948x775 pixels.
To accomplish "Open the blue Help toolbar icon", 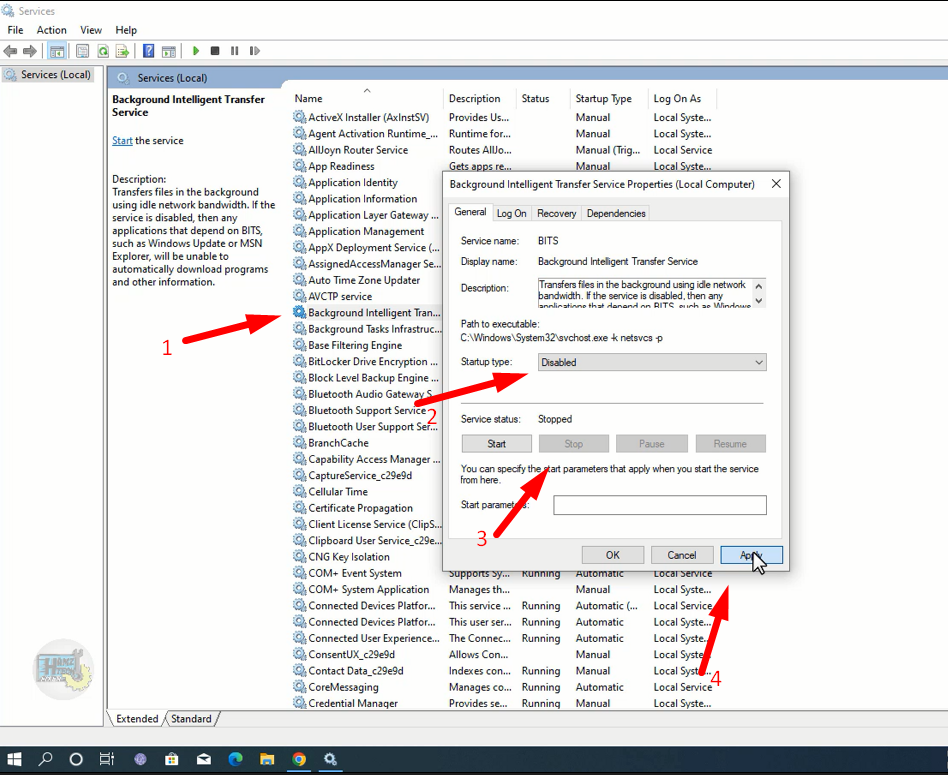I will 148,51.
